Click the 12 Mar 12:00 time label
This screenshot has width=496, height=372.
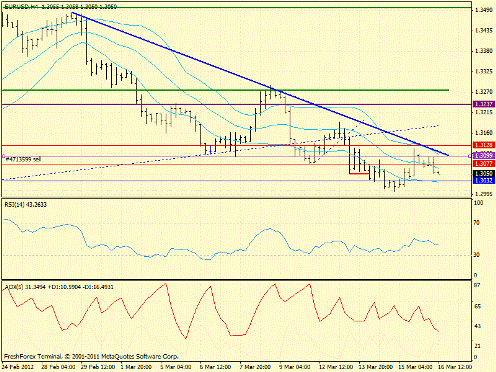pyautogui.click(x=336, y=367)
